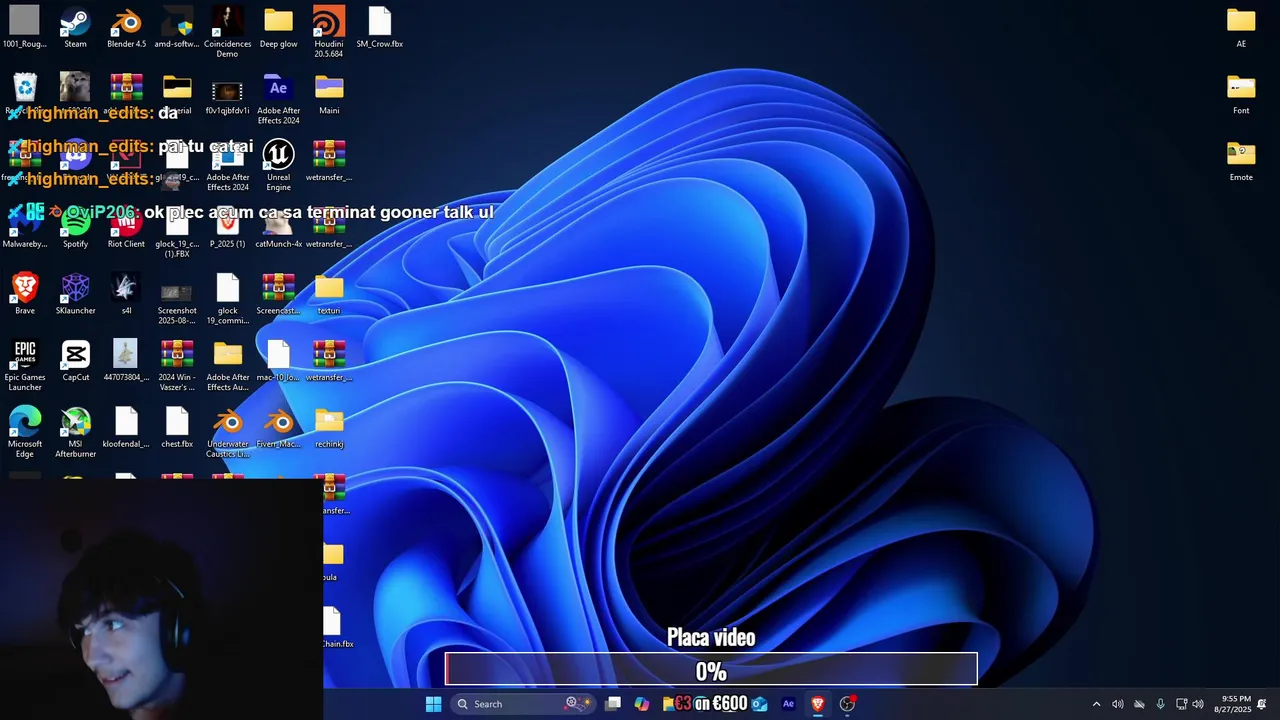This screenshot has height=720, width=1280.
Task: Launch the MSI Afterburner shortcut
Action: point(75,432)
